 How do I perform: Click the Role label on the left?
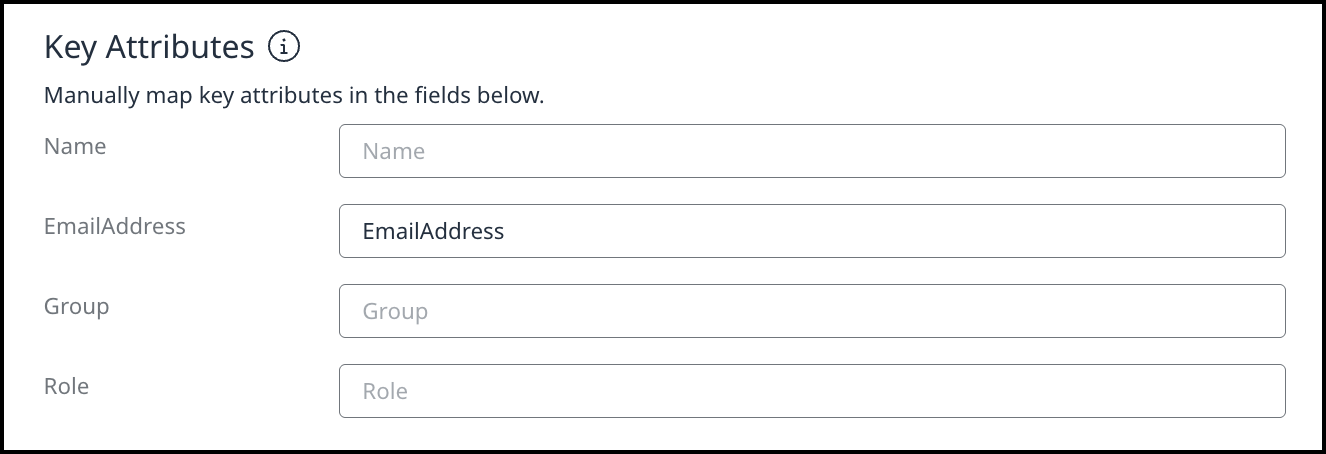pos(66,386)
